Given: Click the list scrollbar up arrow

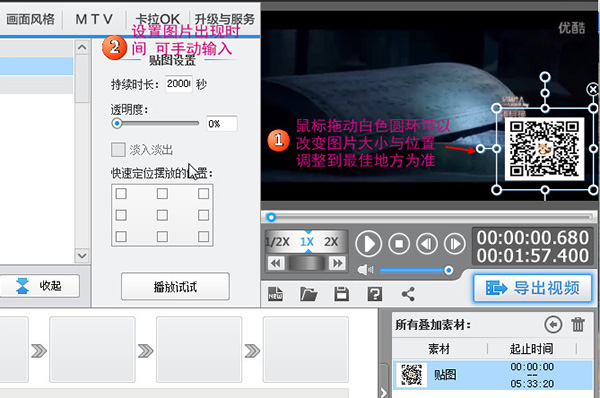Looking at the screenshot, I should (x=82, y=48).
